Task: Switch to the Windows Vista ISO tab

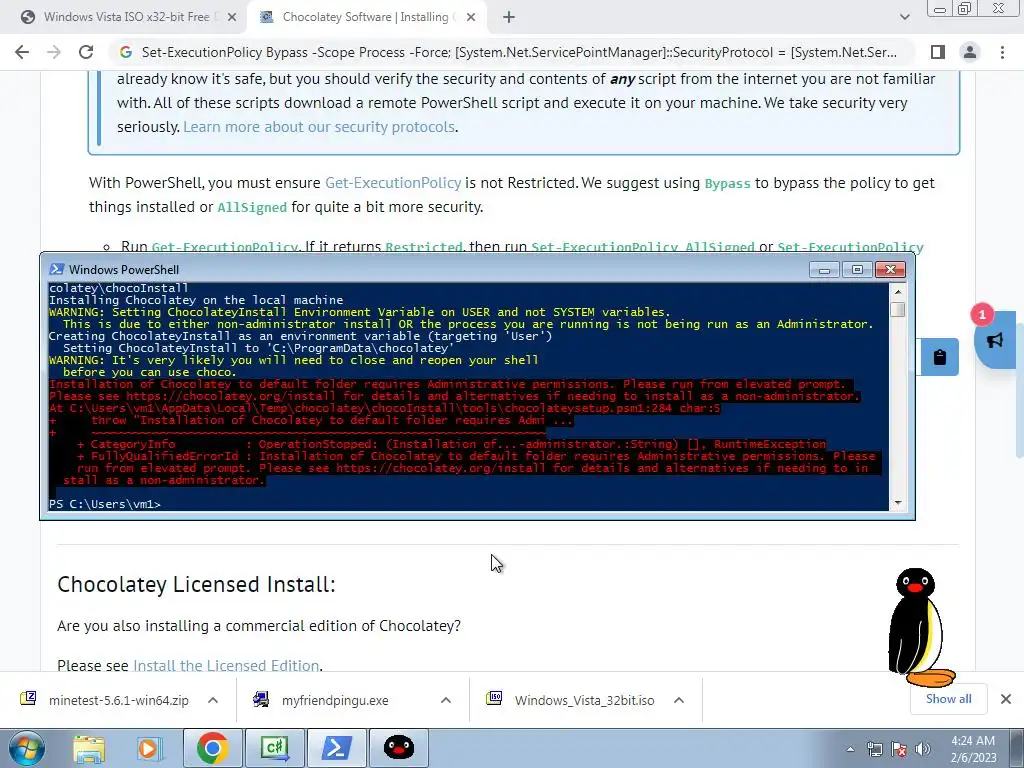Action: click(127, 18)
